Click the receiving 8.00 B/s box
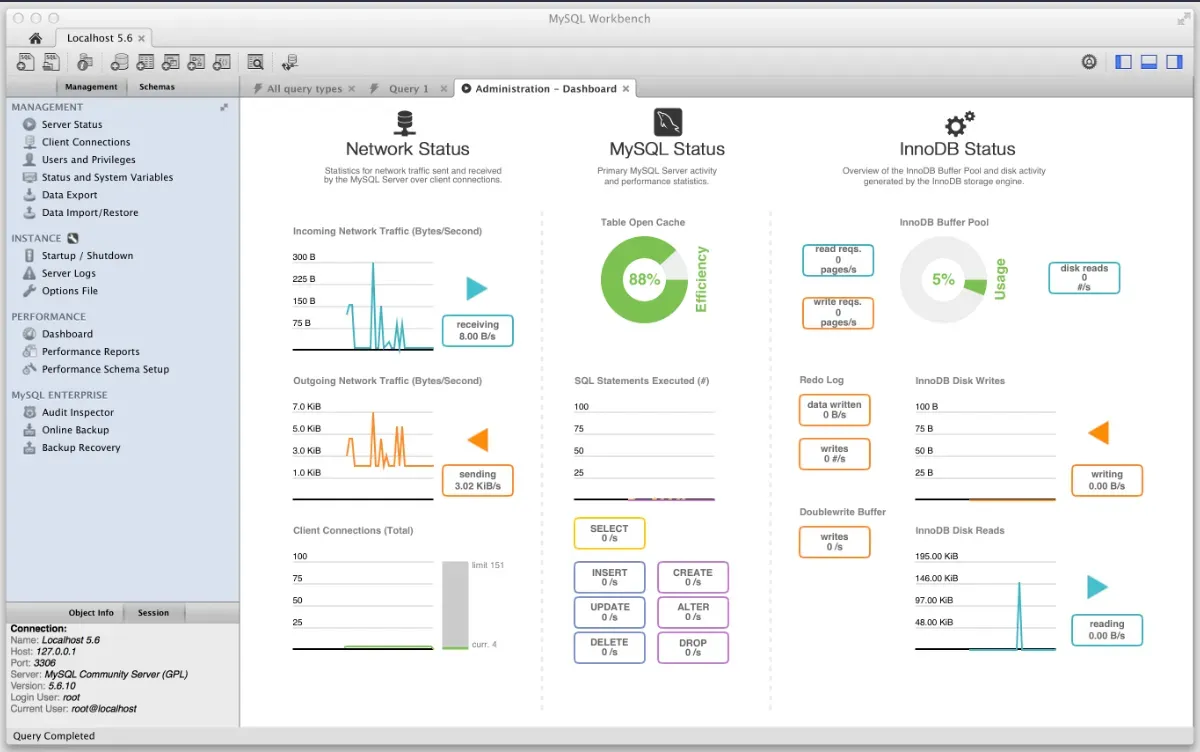 (478, 331)
